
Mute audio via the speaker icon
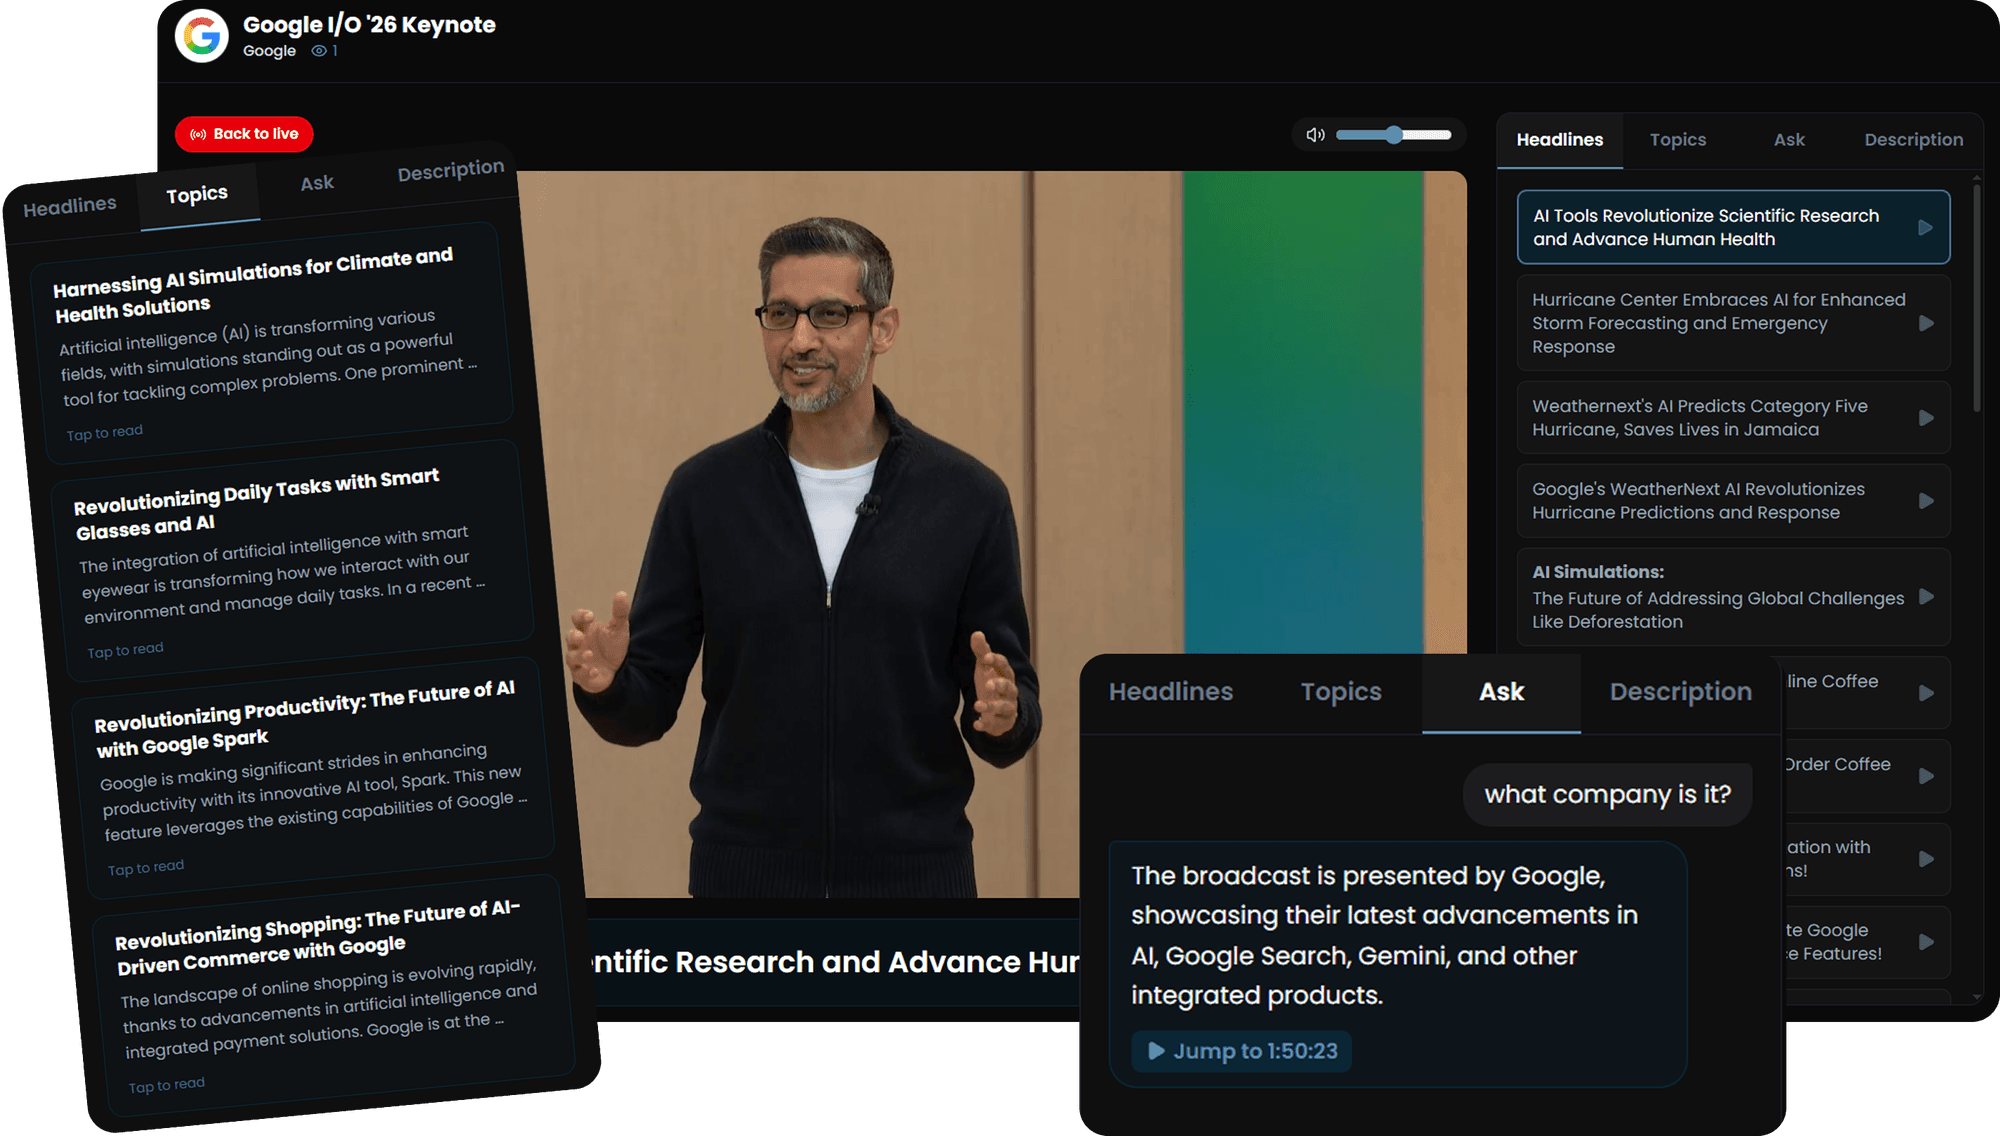[x=1315, y=134]
